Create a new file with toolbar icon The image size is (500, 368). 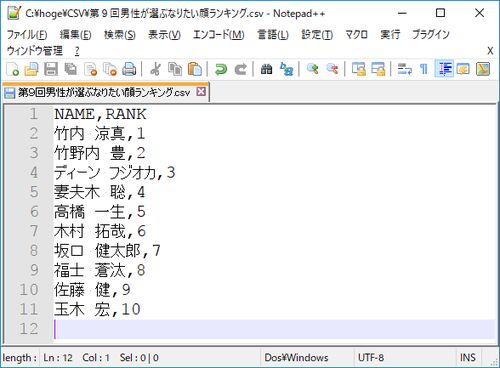pyautogui.click(x=12, y=69)
